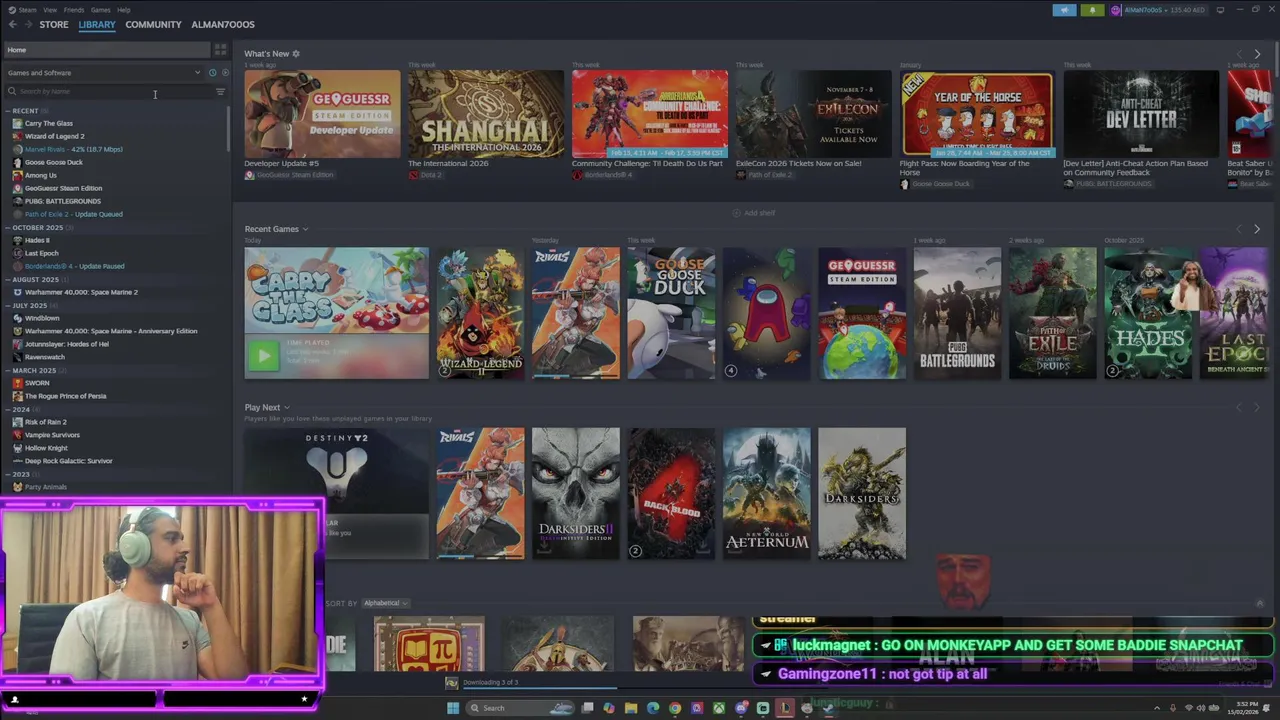1280x720 pixels.
Task: Toggle the collections grid view icon
Action: tap(220, 50)
